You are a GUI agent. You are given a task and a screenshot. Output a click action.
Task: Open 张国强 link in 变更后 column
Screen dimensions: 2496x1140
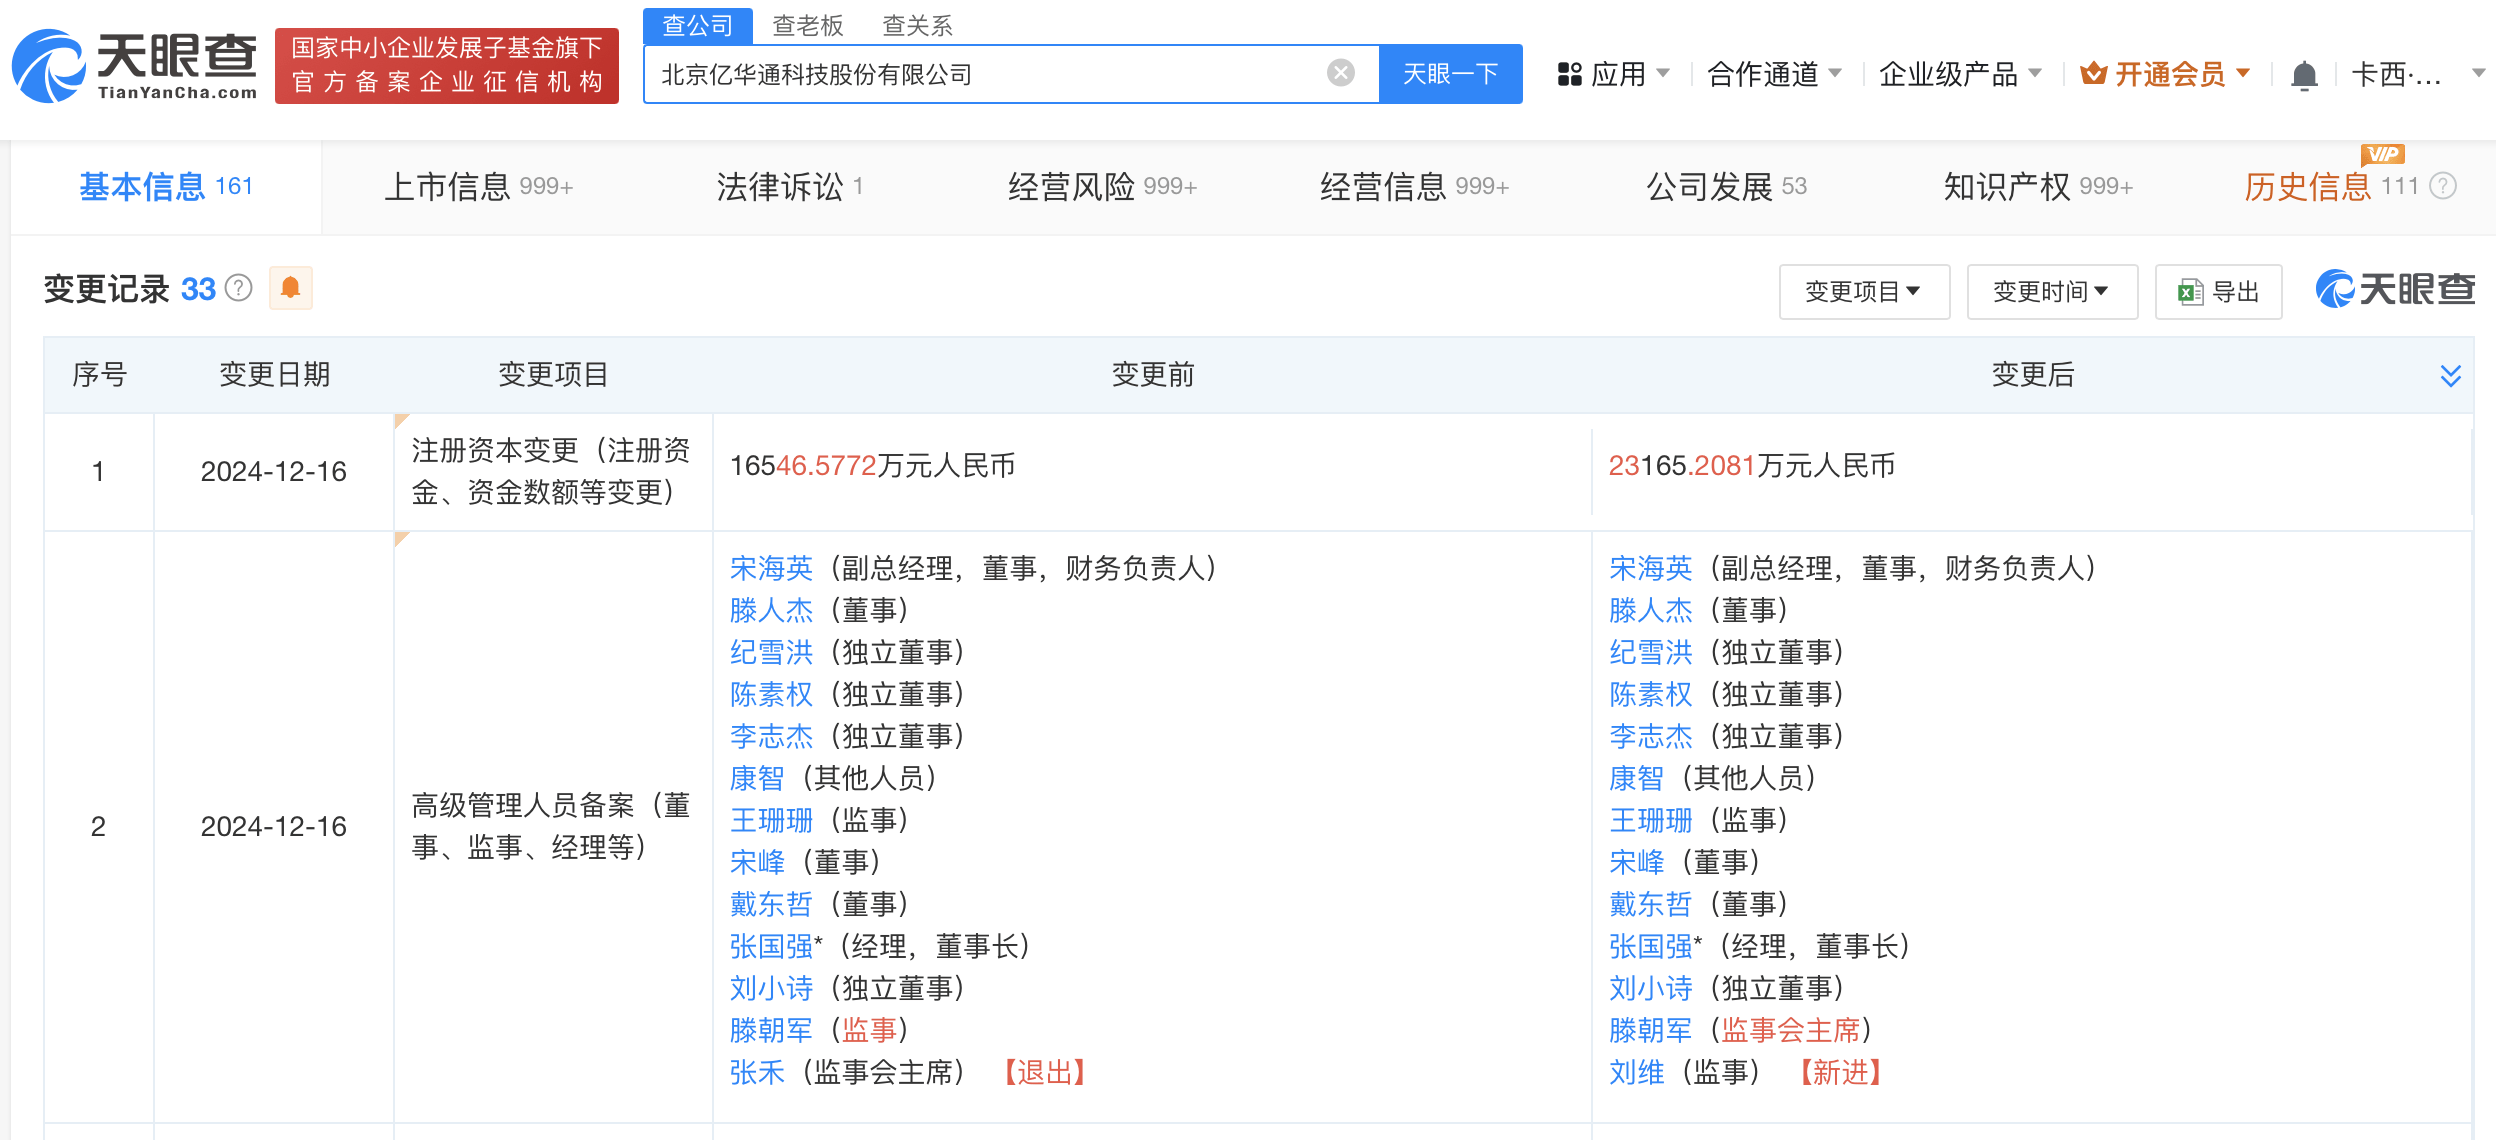tap(1650, 946)
